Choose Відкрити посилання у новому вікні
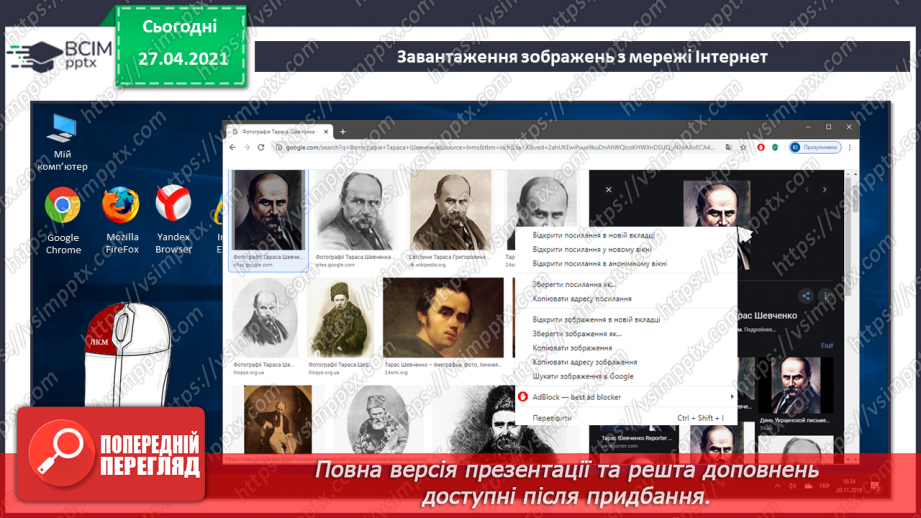This screenshot has width=921, height=518. 626,249
